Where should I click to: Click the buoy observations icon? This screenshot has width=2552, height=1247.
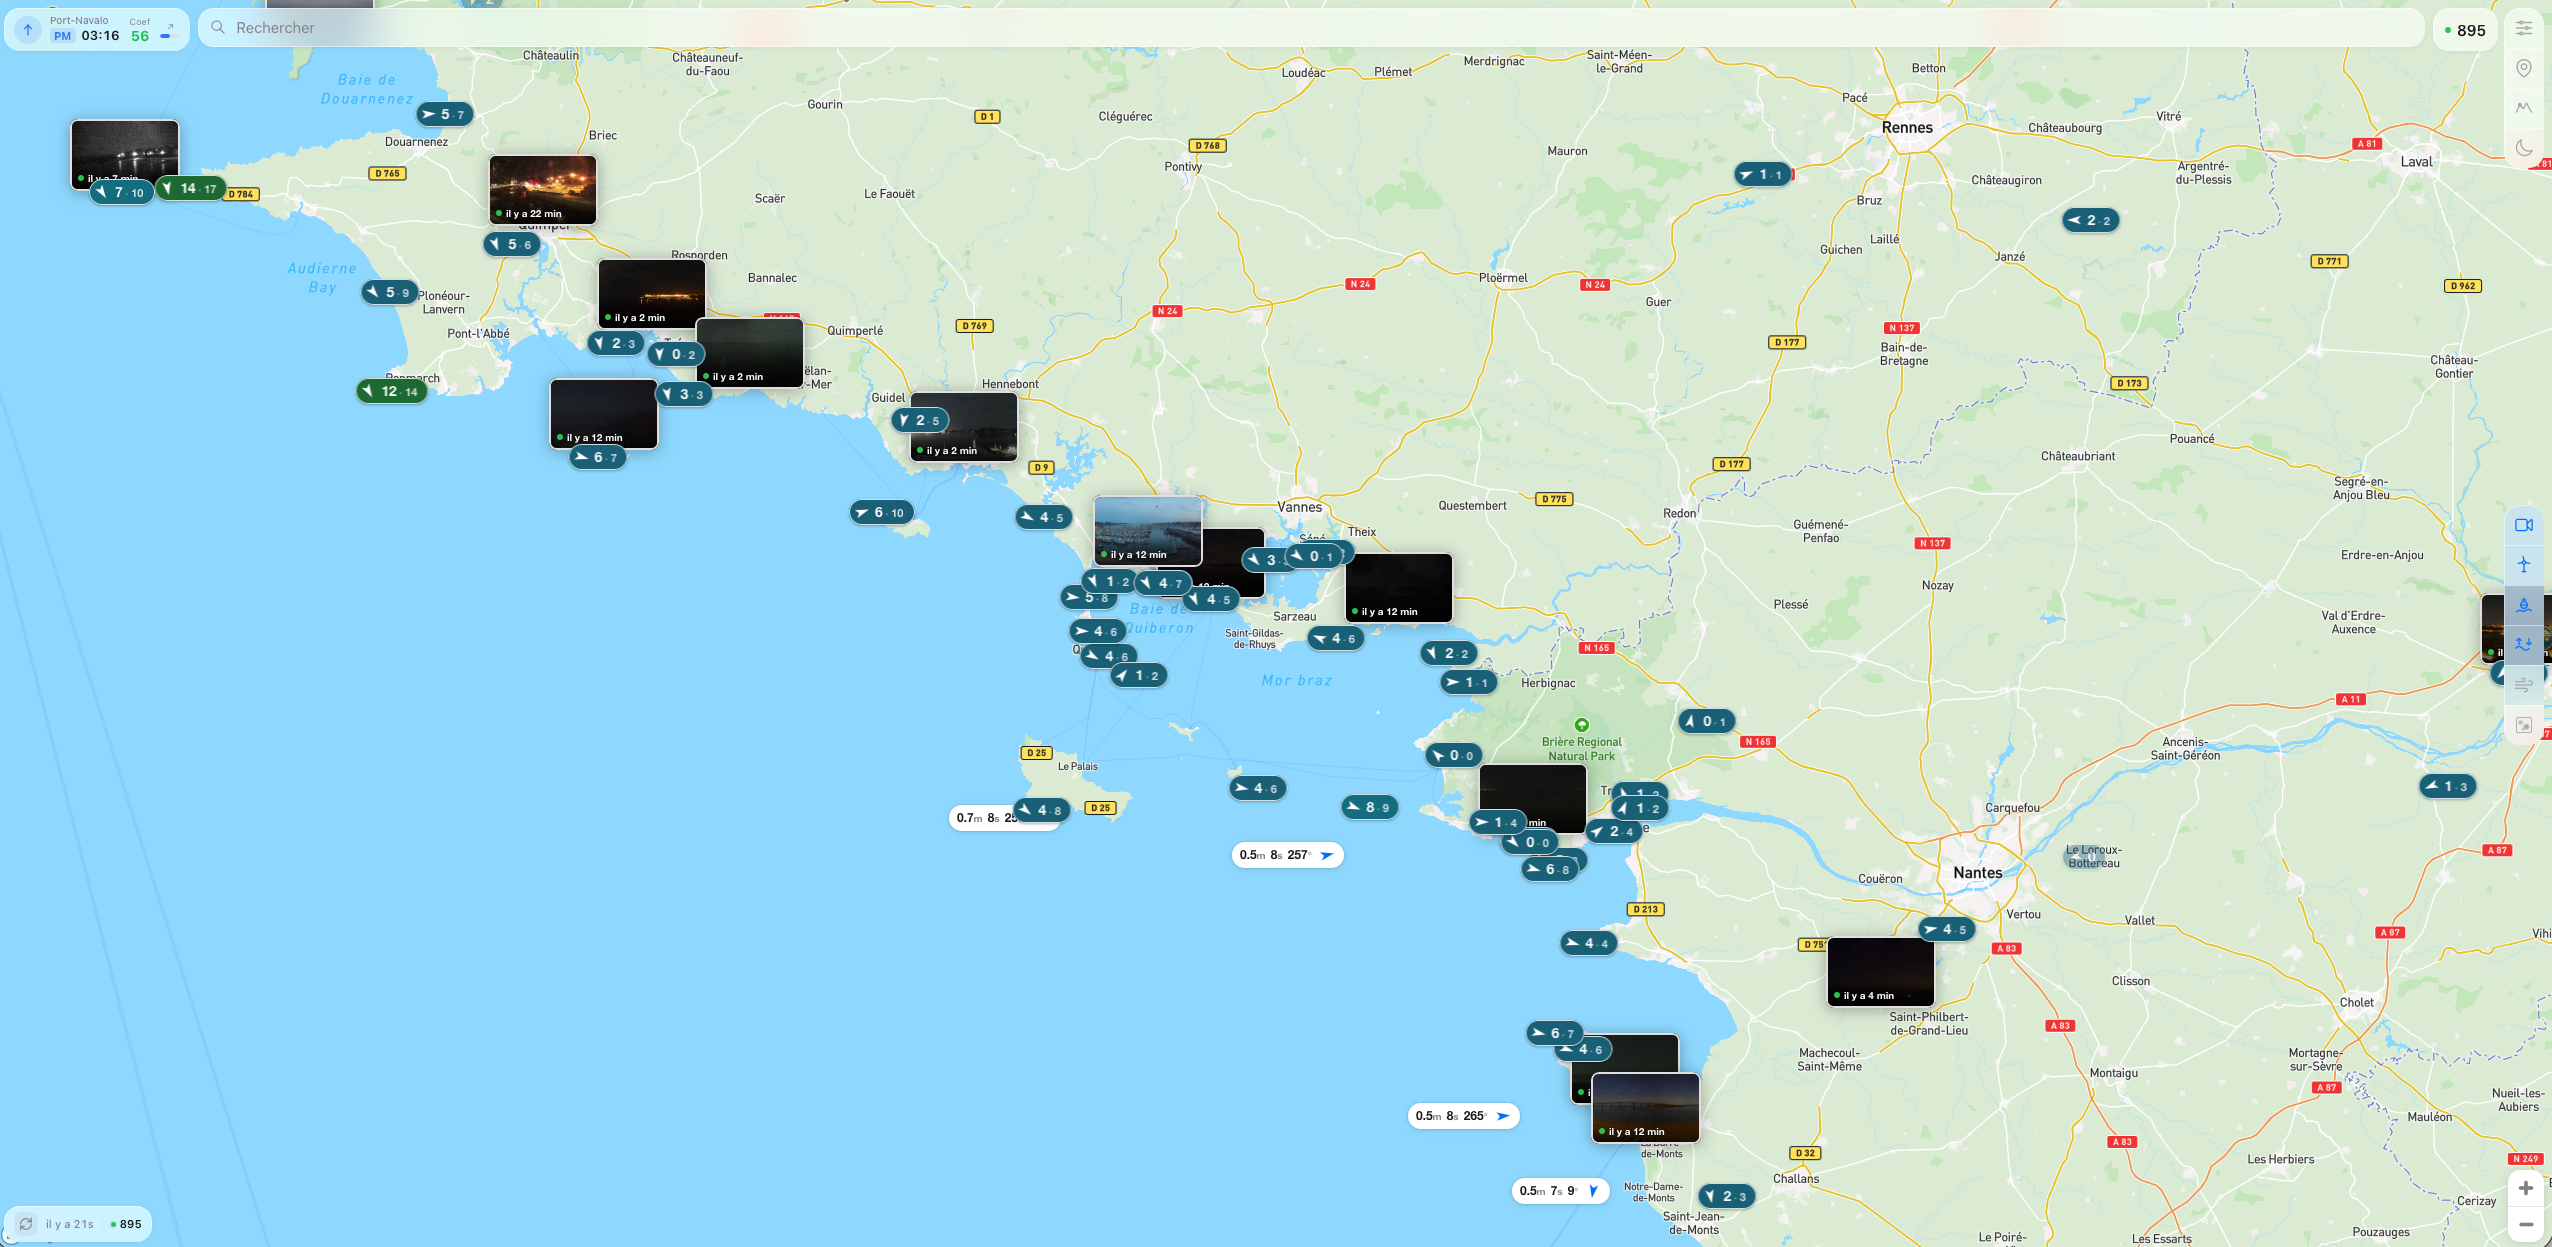click(x=2524, y=604)
